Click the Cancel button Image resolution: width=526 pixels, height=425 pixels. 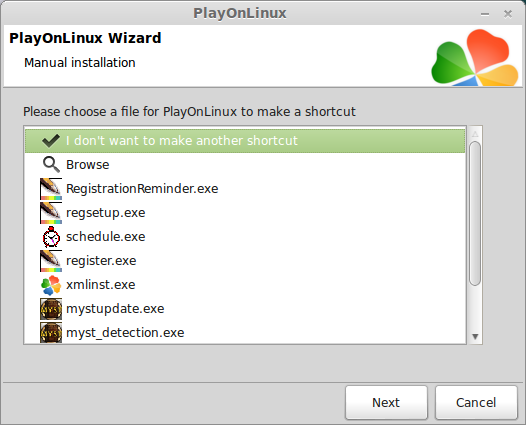476,403
